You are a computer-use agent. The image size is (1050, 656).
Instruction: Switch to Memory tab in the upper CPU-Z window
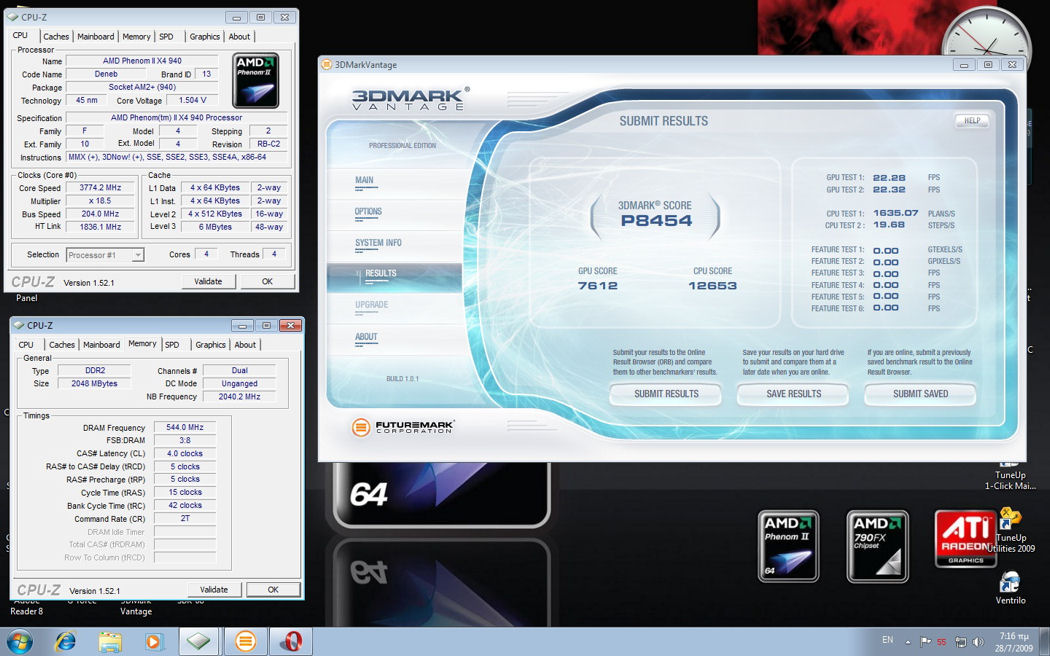(137, 37)
